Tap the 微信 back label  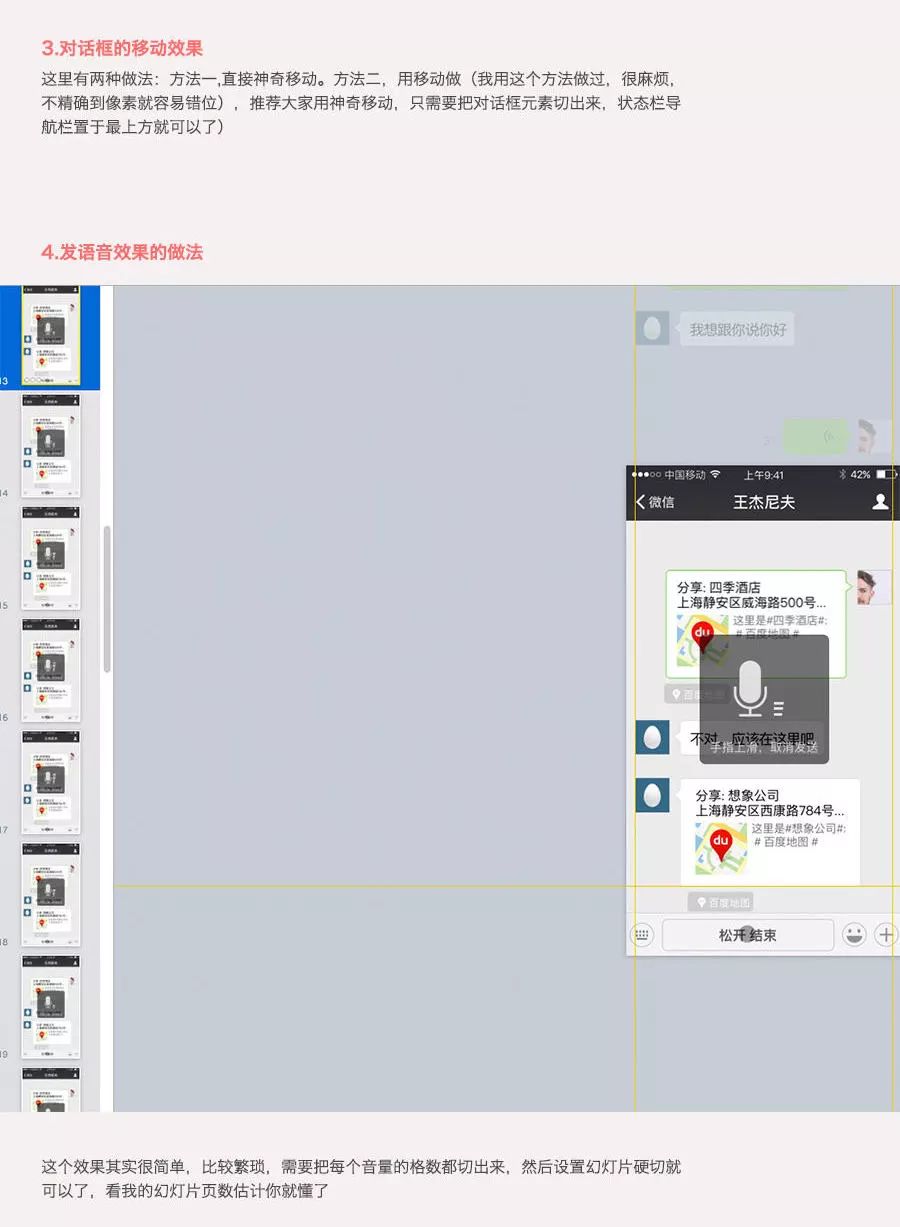pos(662,502)
